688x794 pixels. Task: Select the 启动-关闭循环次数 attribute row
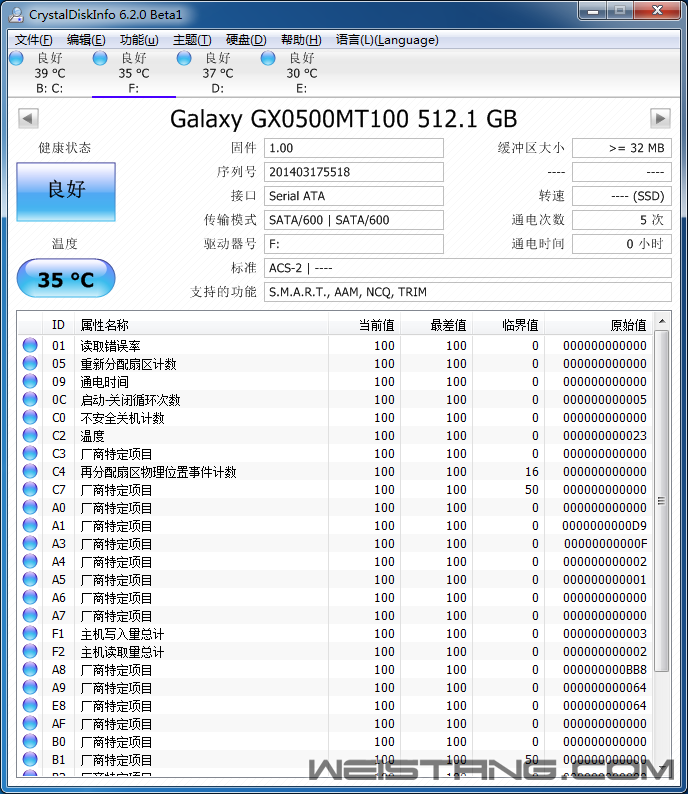pos(335,400)
